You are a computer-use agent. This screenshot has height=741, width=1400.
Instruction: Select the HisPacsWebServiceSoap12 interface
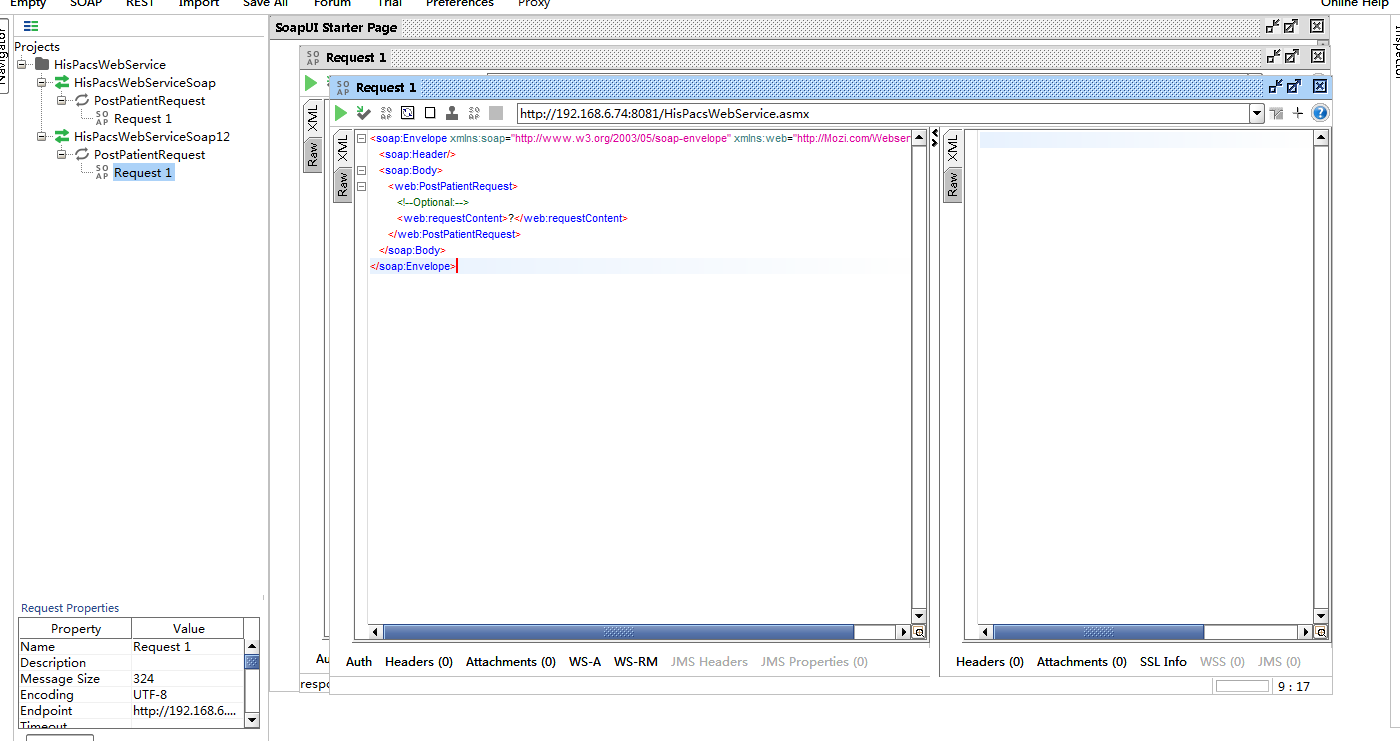click(152, 136)
